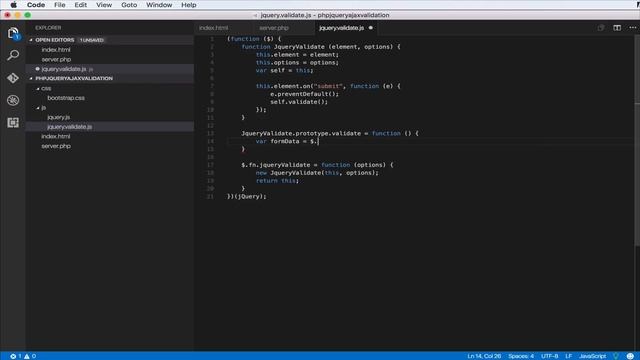Screen dimensions: 640x360
Task: Open the more actions ellipsis menu
Action: (x=633, y=28)
